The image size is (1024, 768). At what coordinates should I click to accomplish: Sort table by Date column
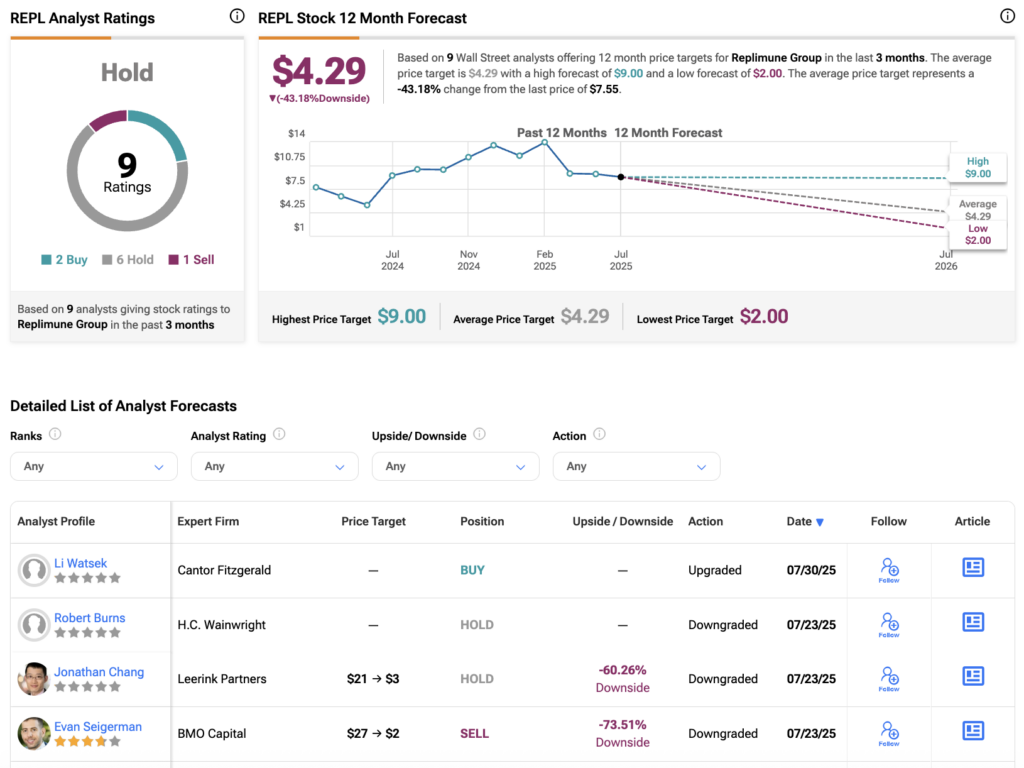coord(805,521)
